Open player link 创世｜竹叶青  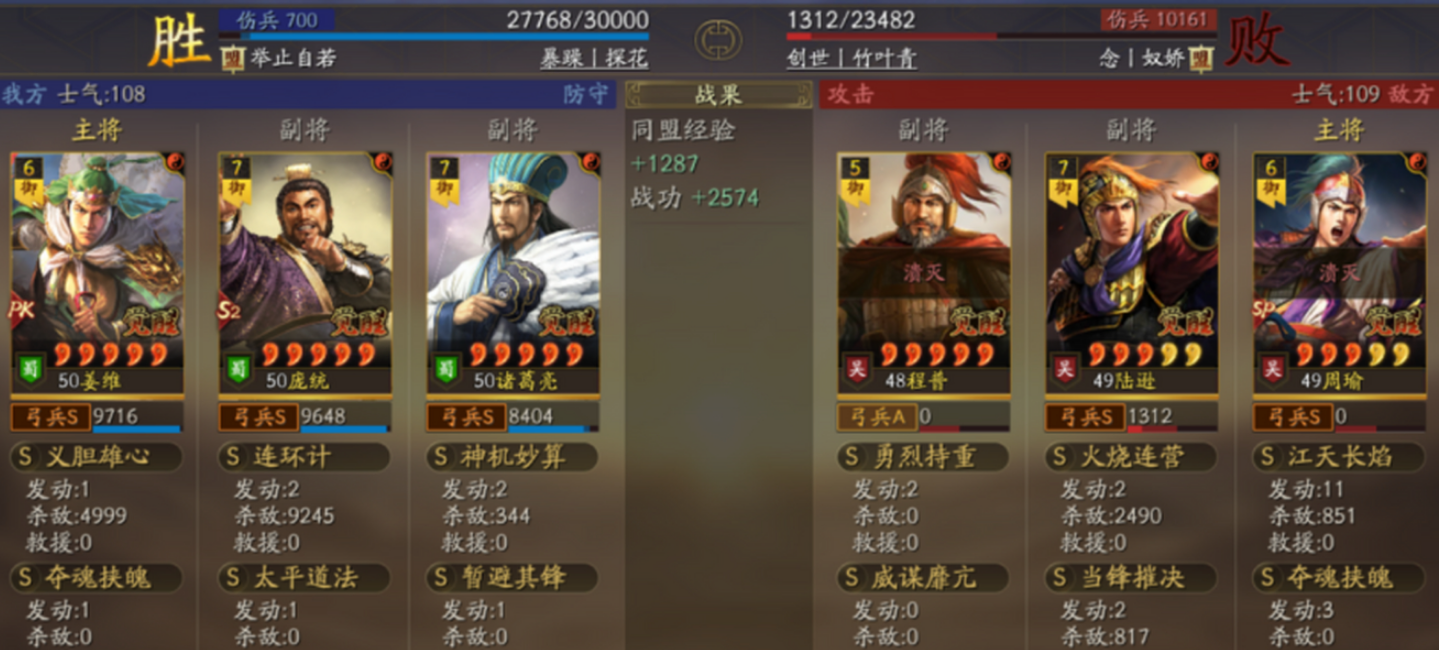pos(851,58)
